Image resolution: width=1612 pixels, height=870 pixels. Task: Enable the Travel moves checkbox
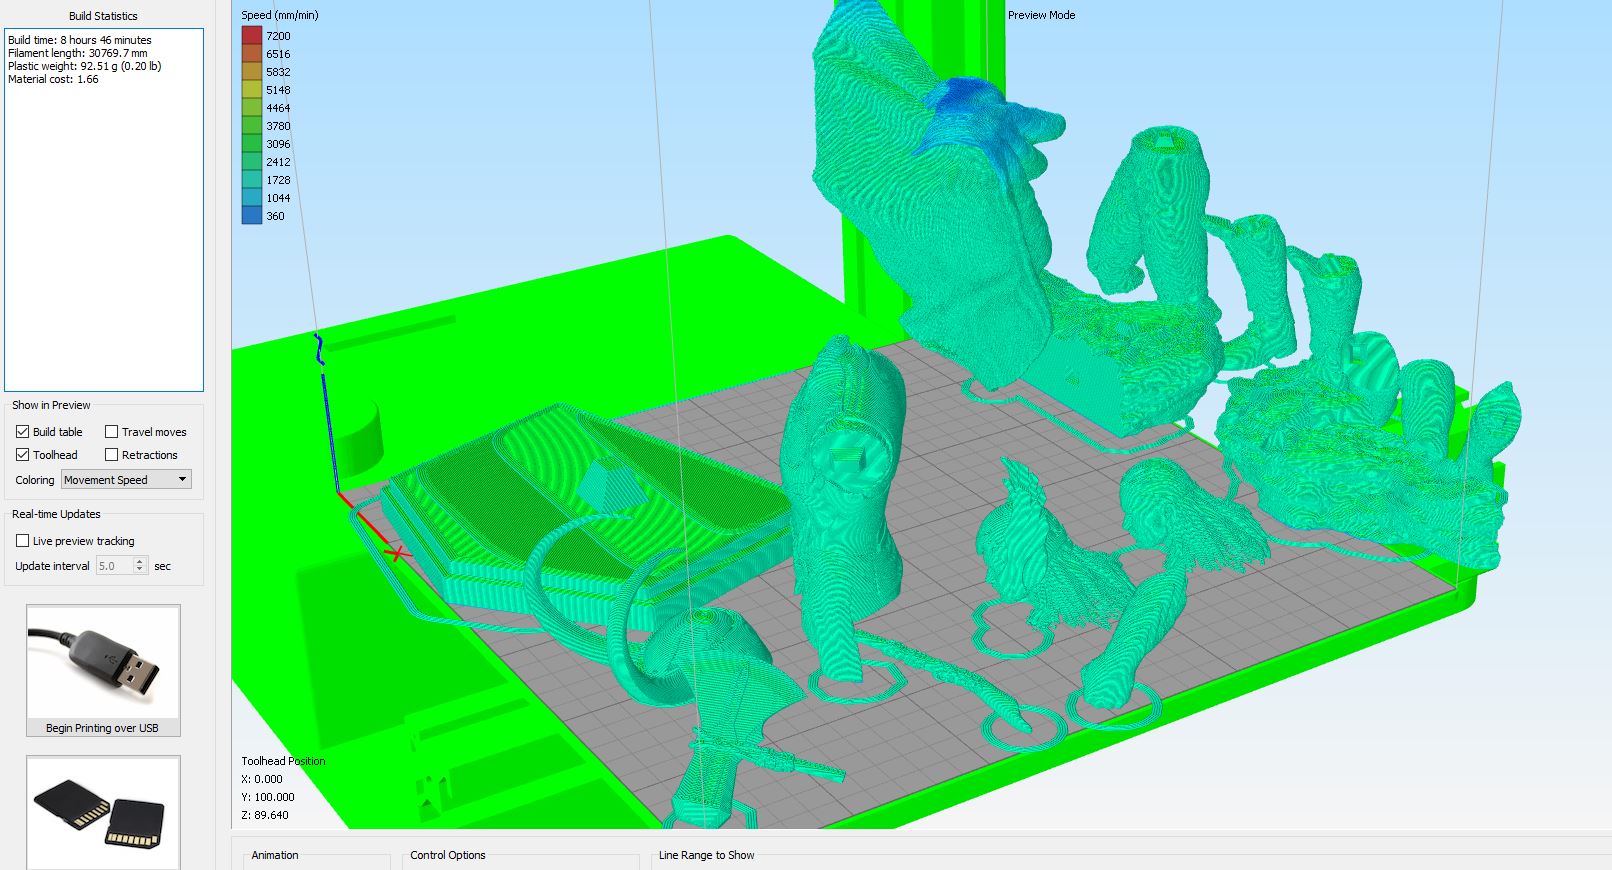pyautogui.click(x=112, y=432)
